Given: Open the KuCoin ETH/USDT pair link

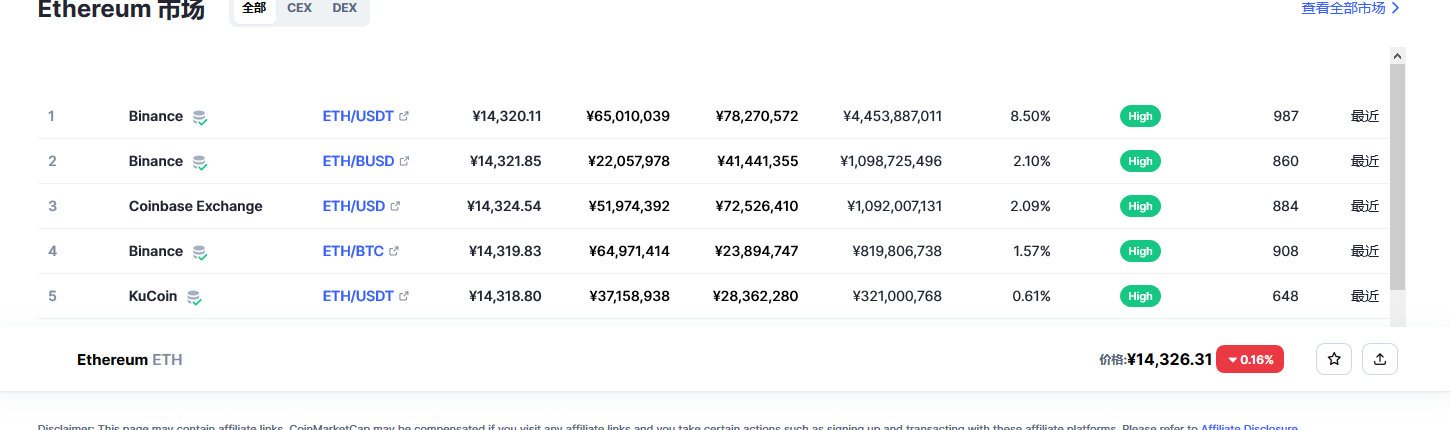Looking at the screenshot, I should (358, 296).
